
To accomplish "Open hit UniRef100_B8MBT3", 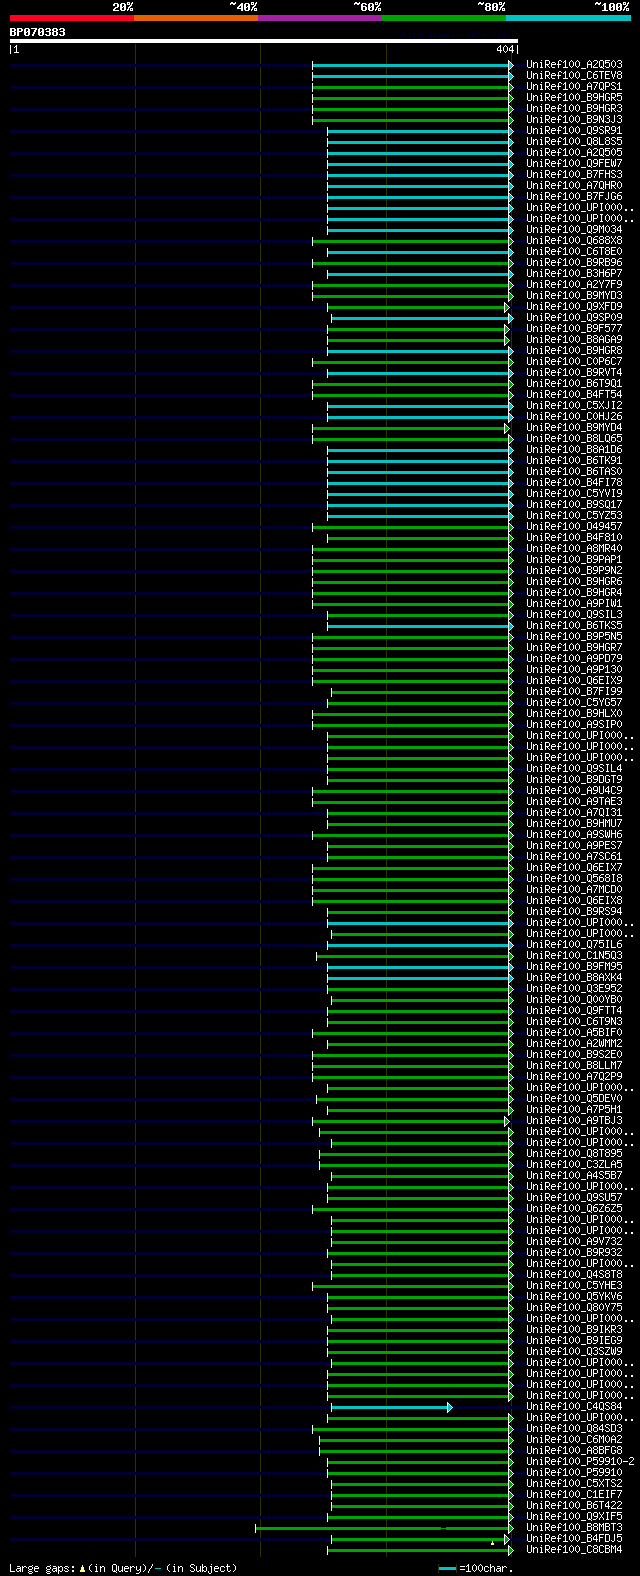I will click(x=574, y=1527).
